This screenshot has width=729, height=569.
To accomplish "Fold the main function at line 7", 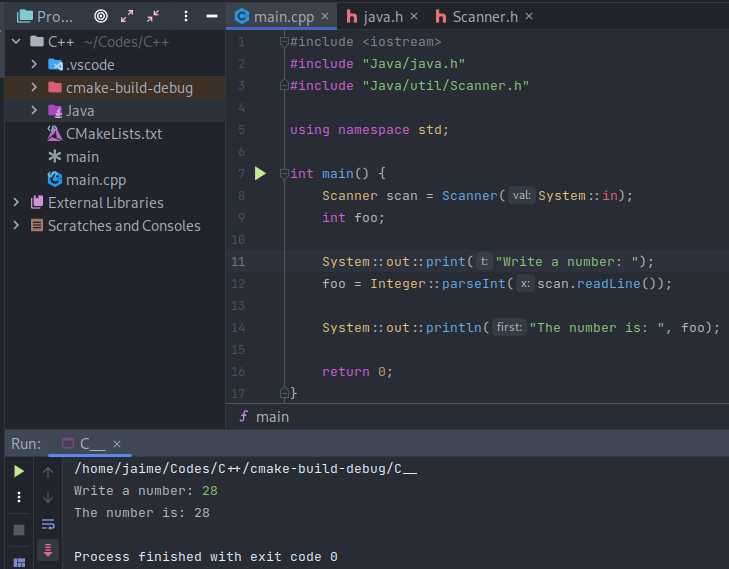I will (284, 173).
